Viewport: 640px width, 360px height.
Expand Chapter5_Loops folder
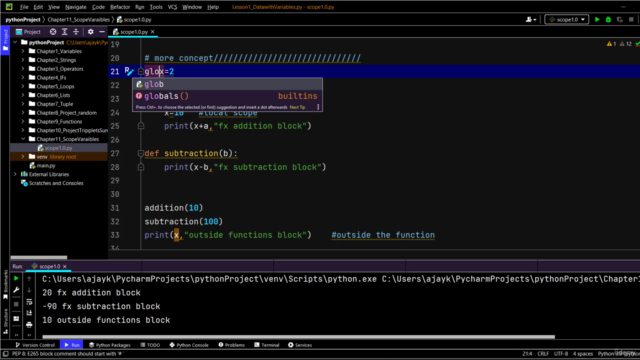pos(23,86)
